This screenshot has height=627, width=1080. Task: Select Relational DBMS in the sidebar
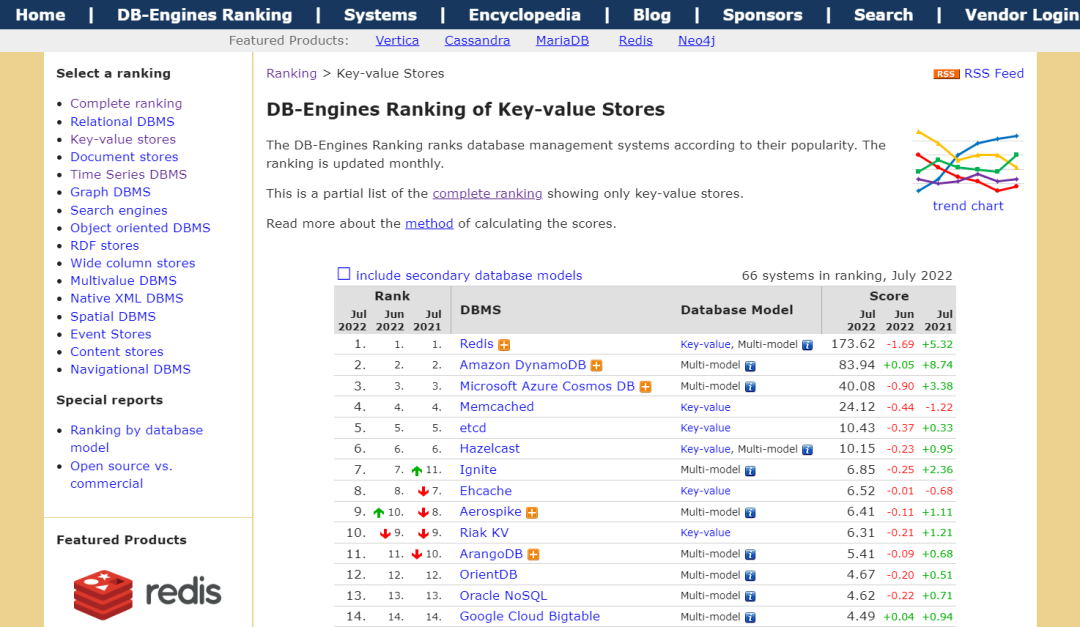[123, 121]
